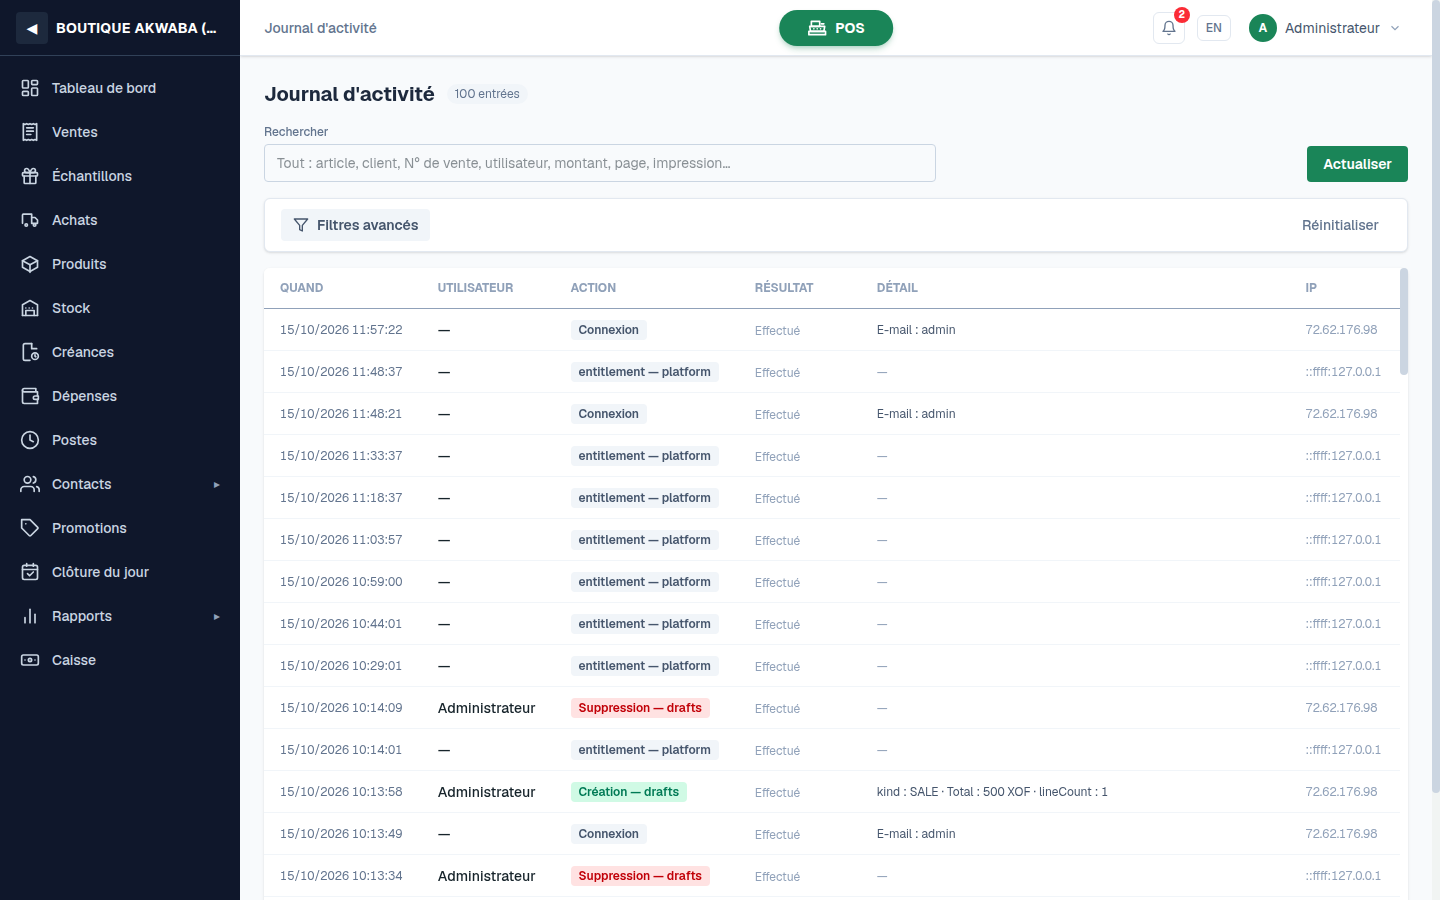1440x900 pixels.
Task: Click the 100 entrées count badge
Action: coord(487,94)
